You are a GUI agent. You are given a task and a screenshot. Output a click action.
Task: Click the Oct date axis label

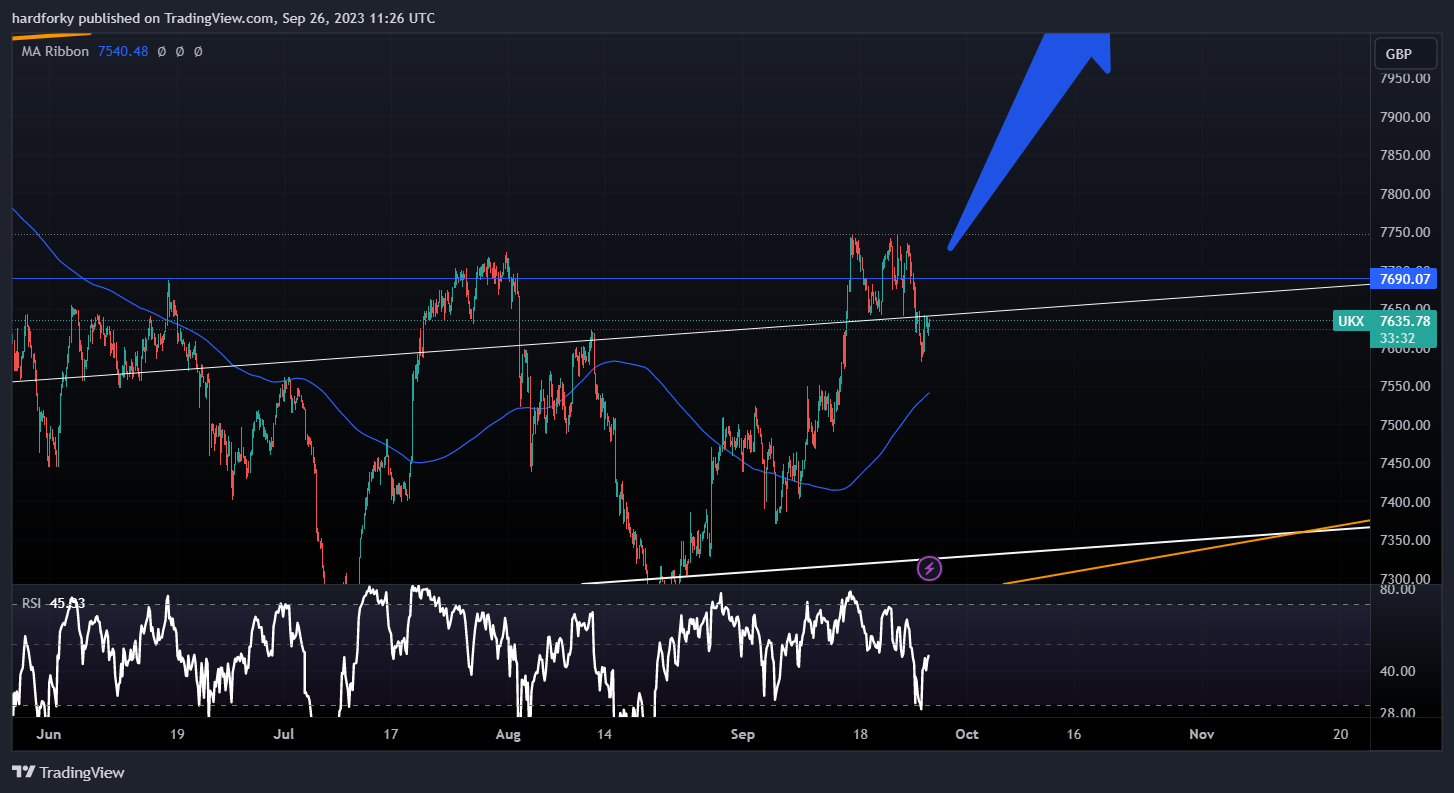(966, 734)
